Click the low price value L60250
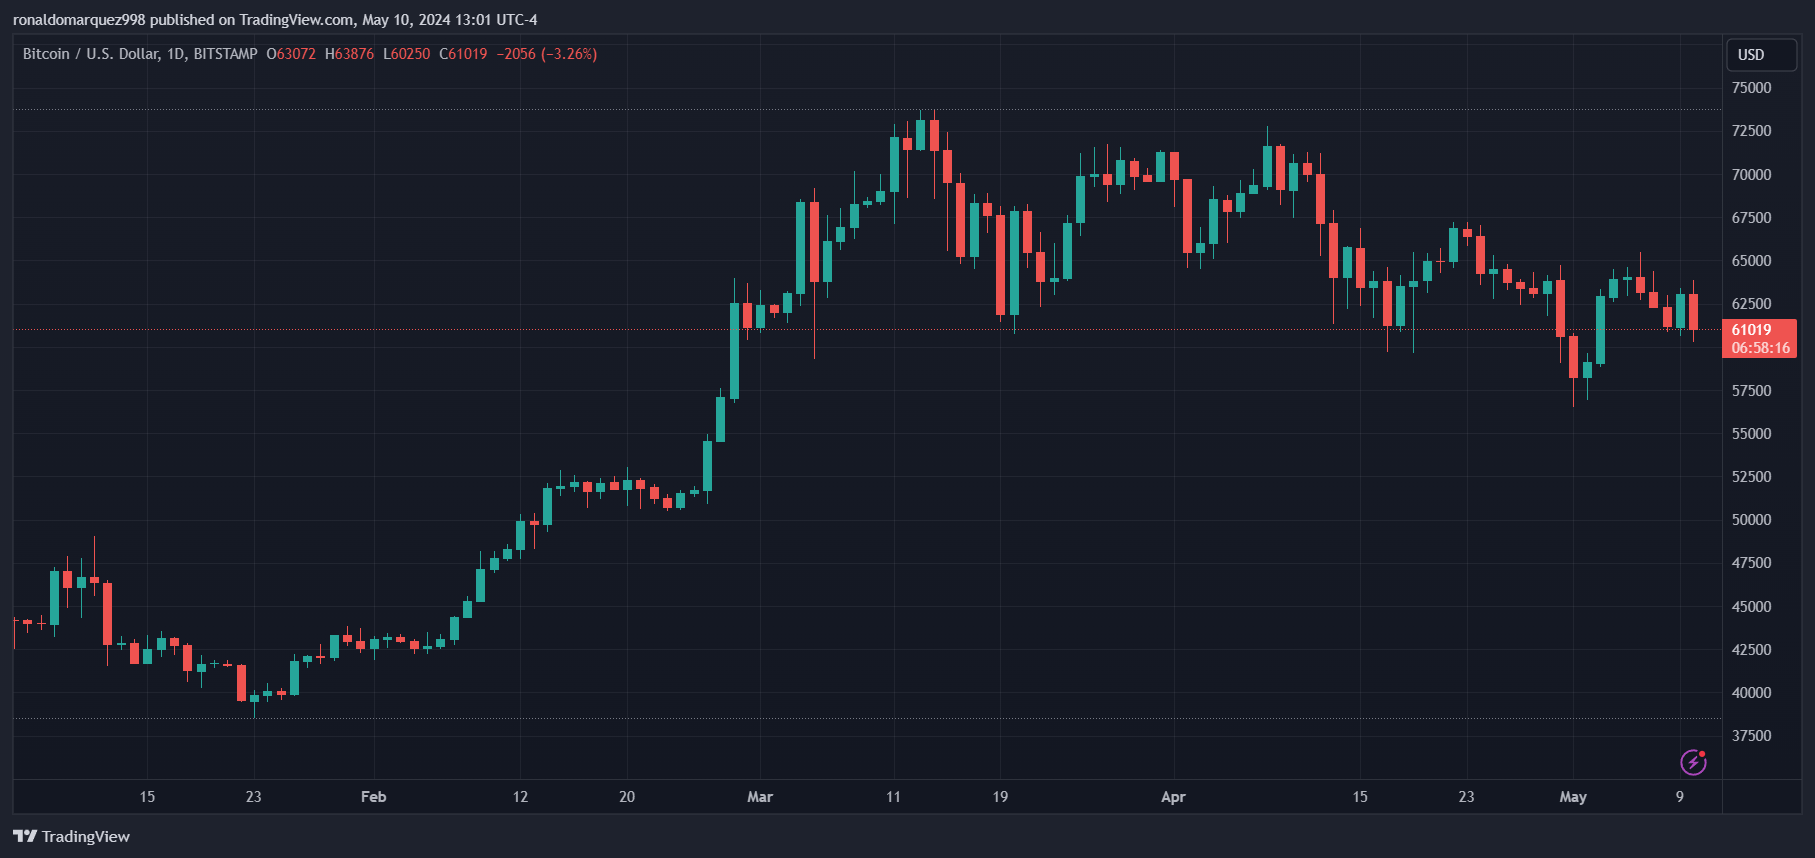 pos(407,54)
